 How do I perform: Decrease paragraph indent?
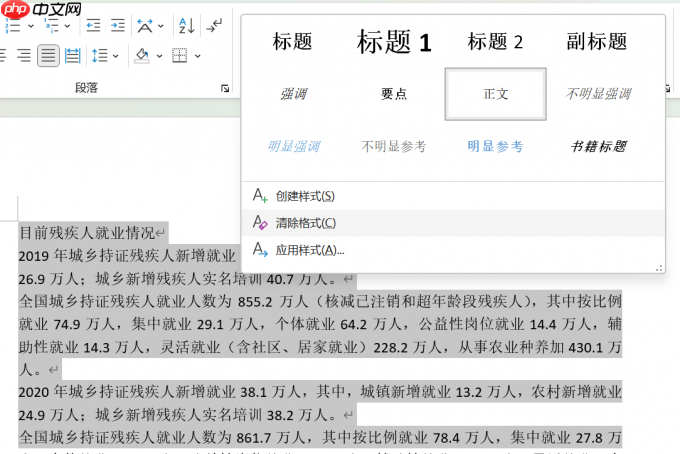(93, 26)
